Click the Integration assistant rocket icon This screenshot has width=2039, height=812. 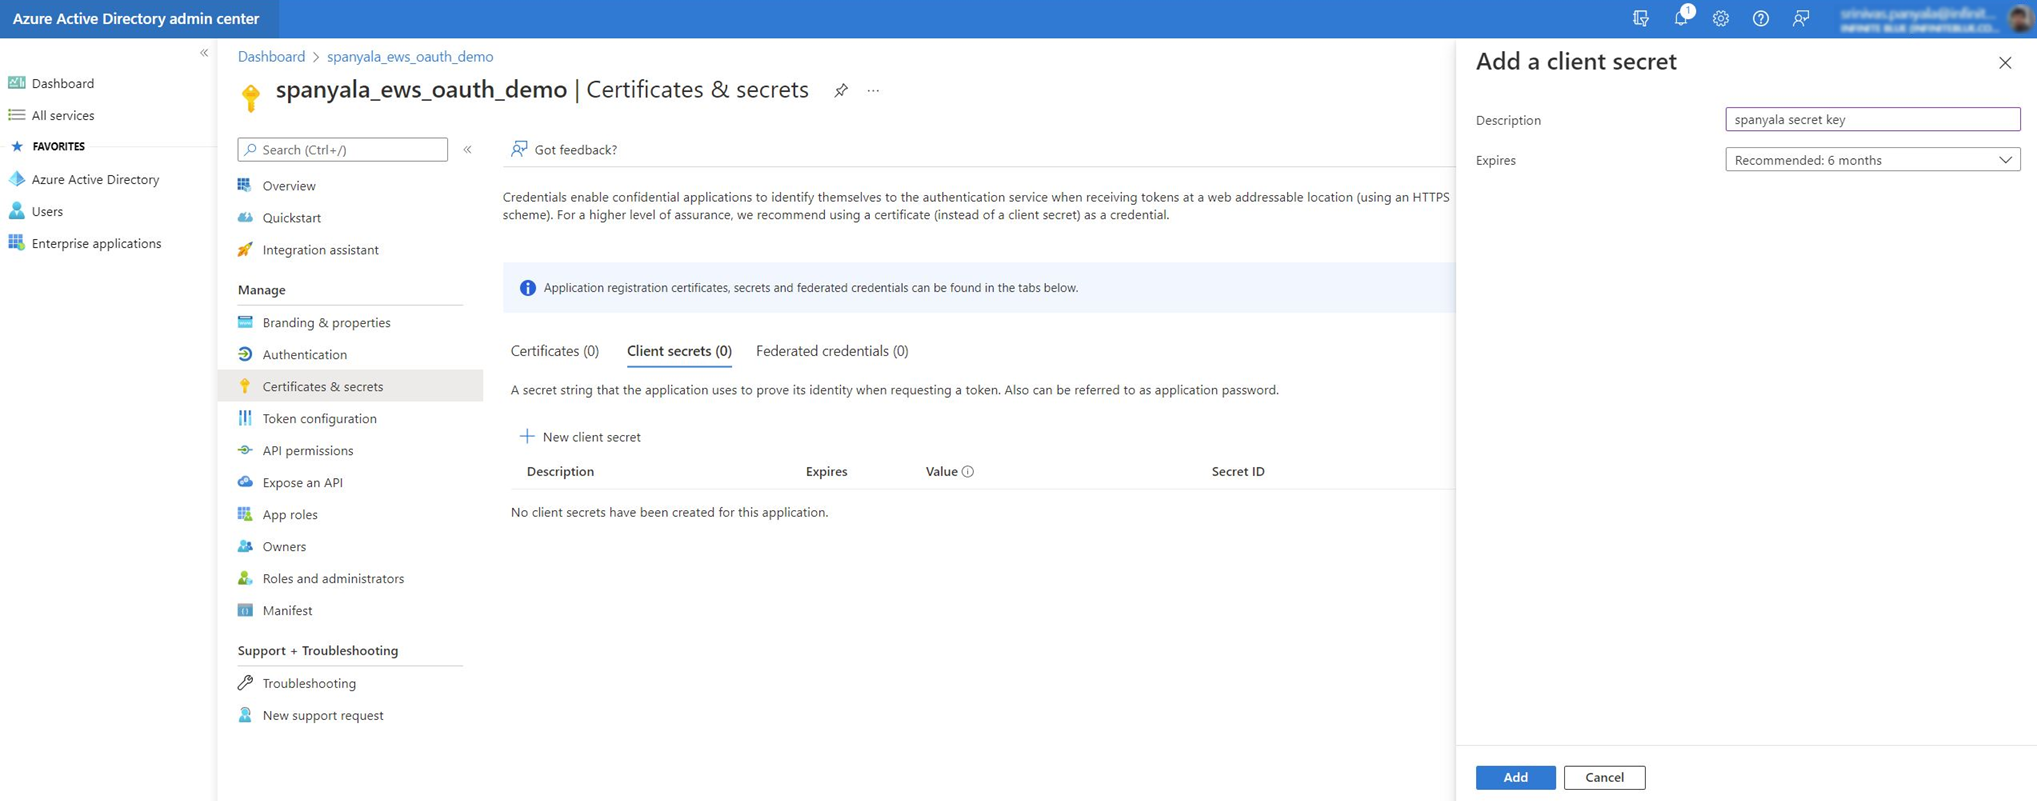(x=245, y=249)
